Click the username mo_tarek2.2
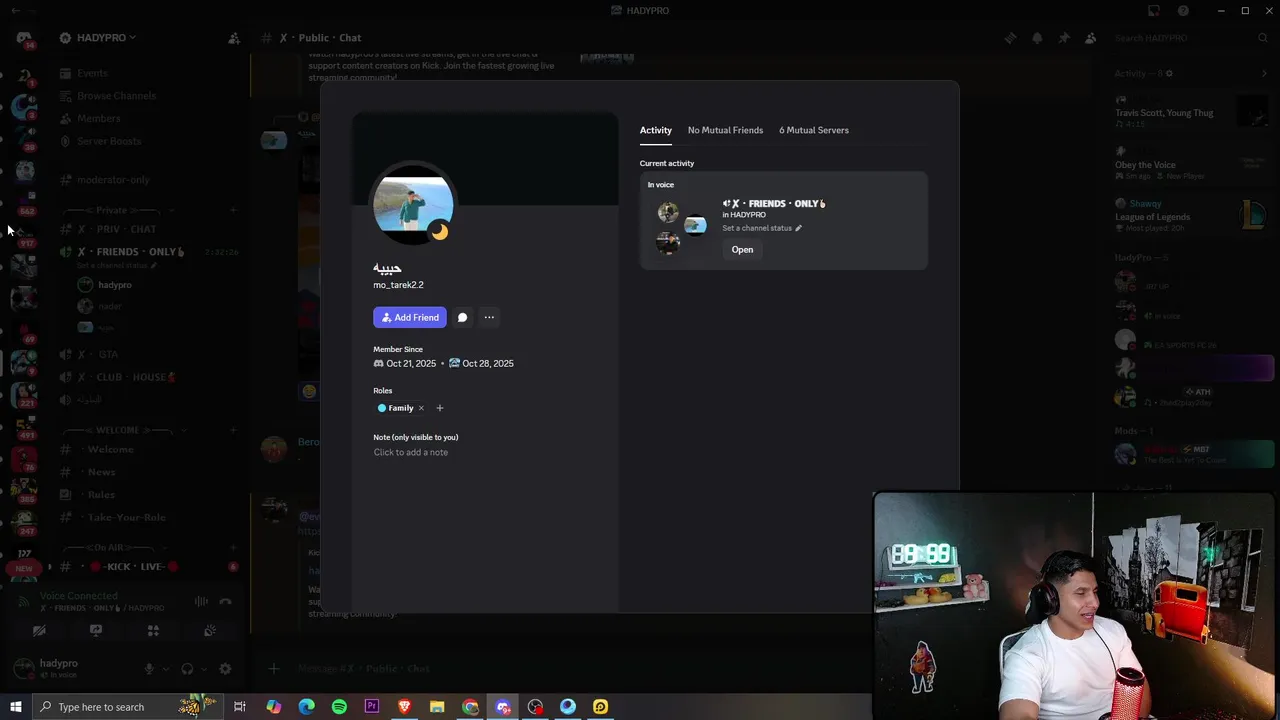Viewport: 1280px width, 720px height. tap(398, 285)
